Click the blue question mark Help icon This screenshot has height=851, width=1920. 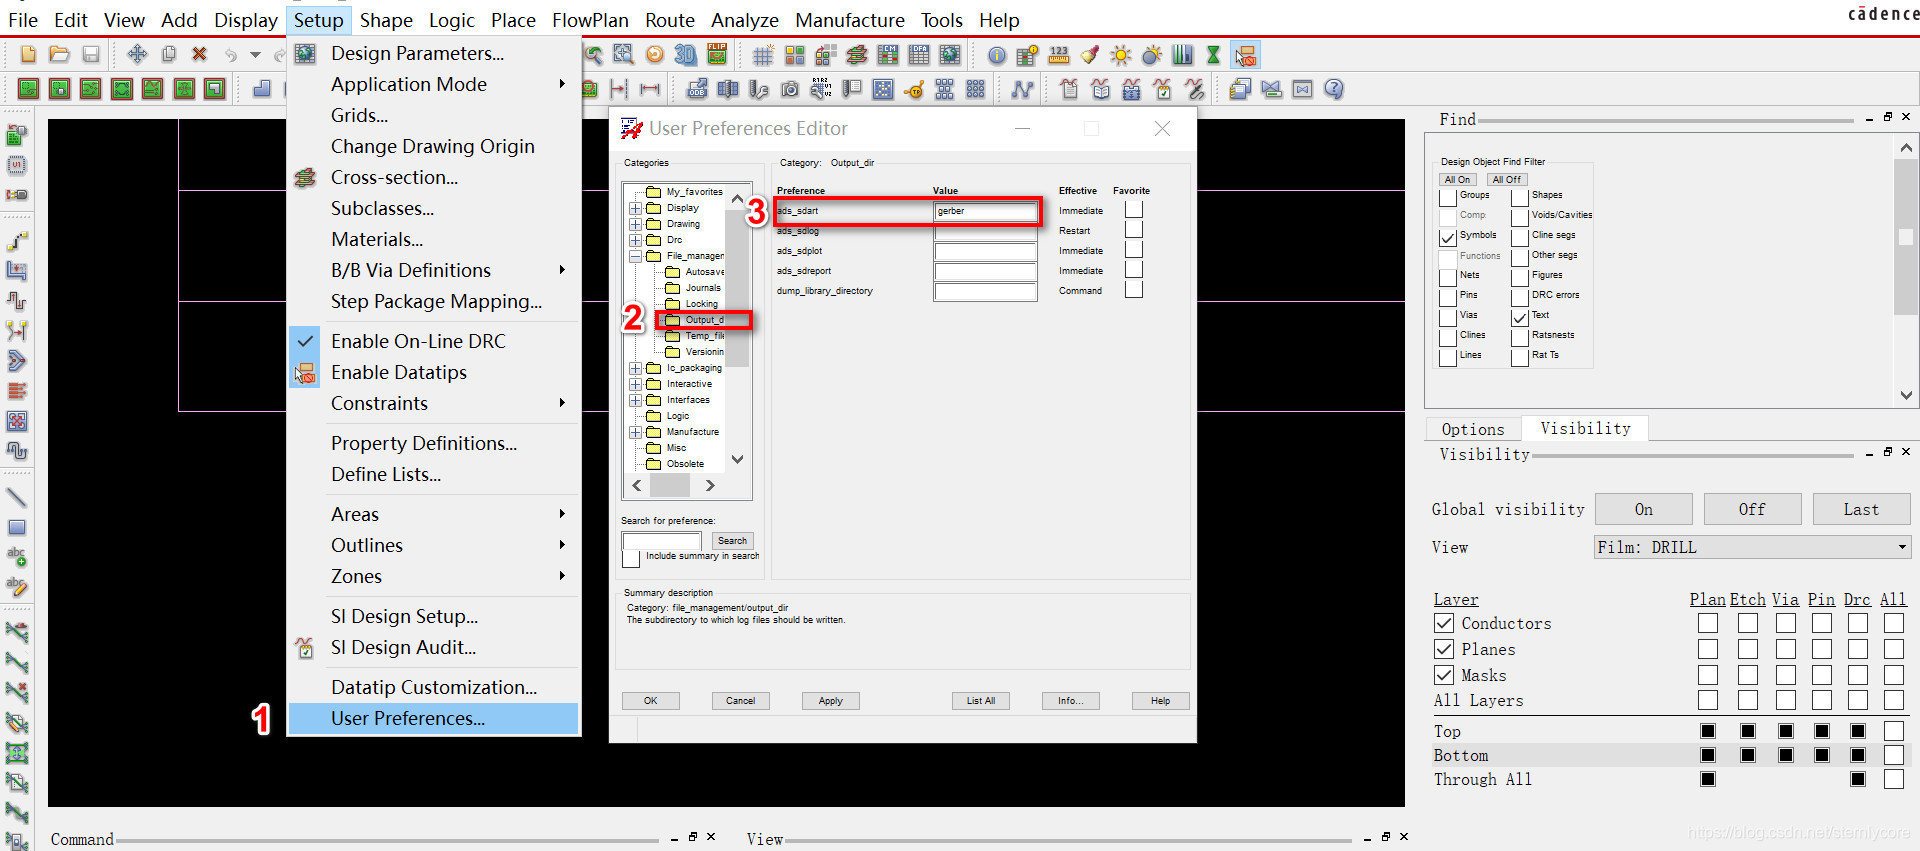pos(1333,89)
